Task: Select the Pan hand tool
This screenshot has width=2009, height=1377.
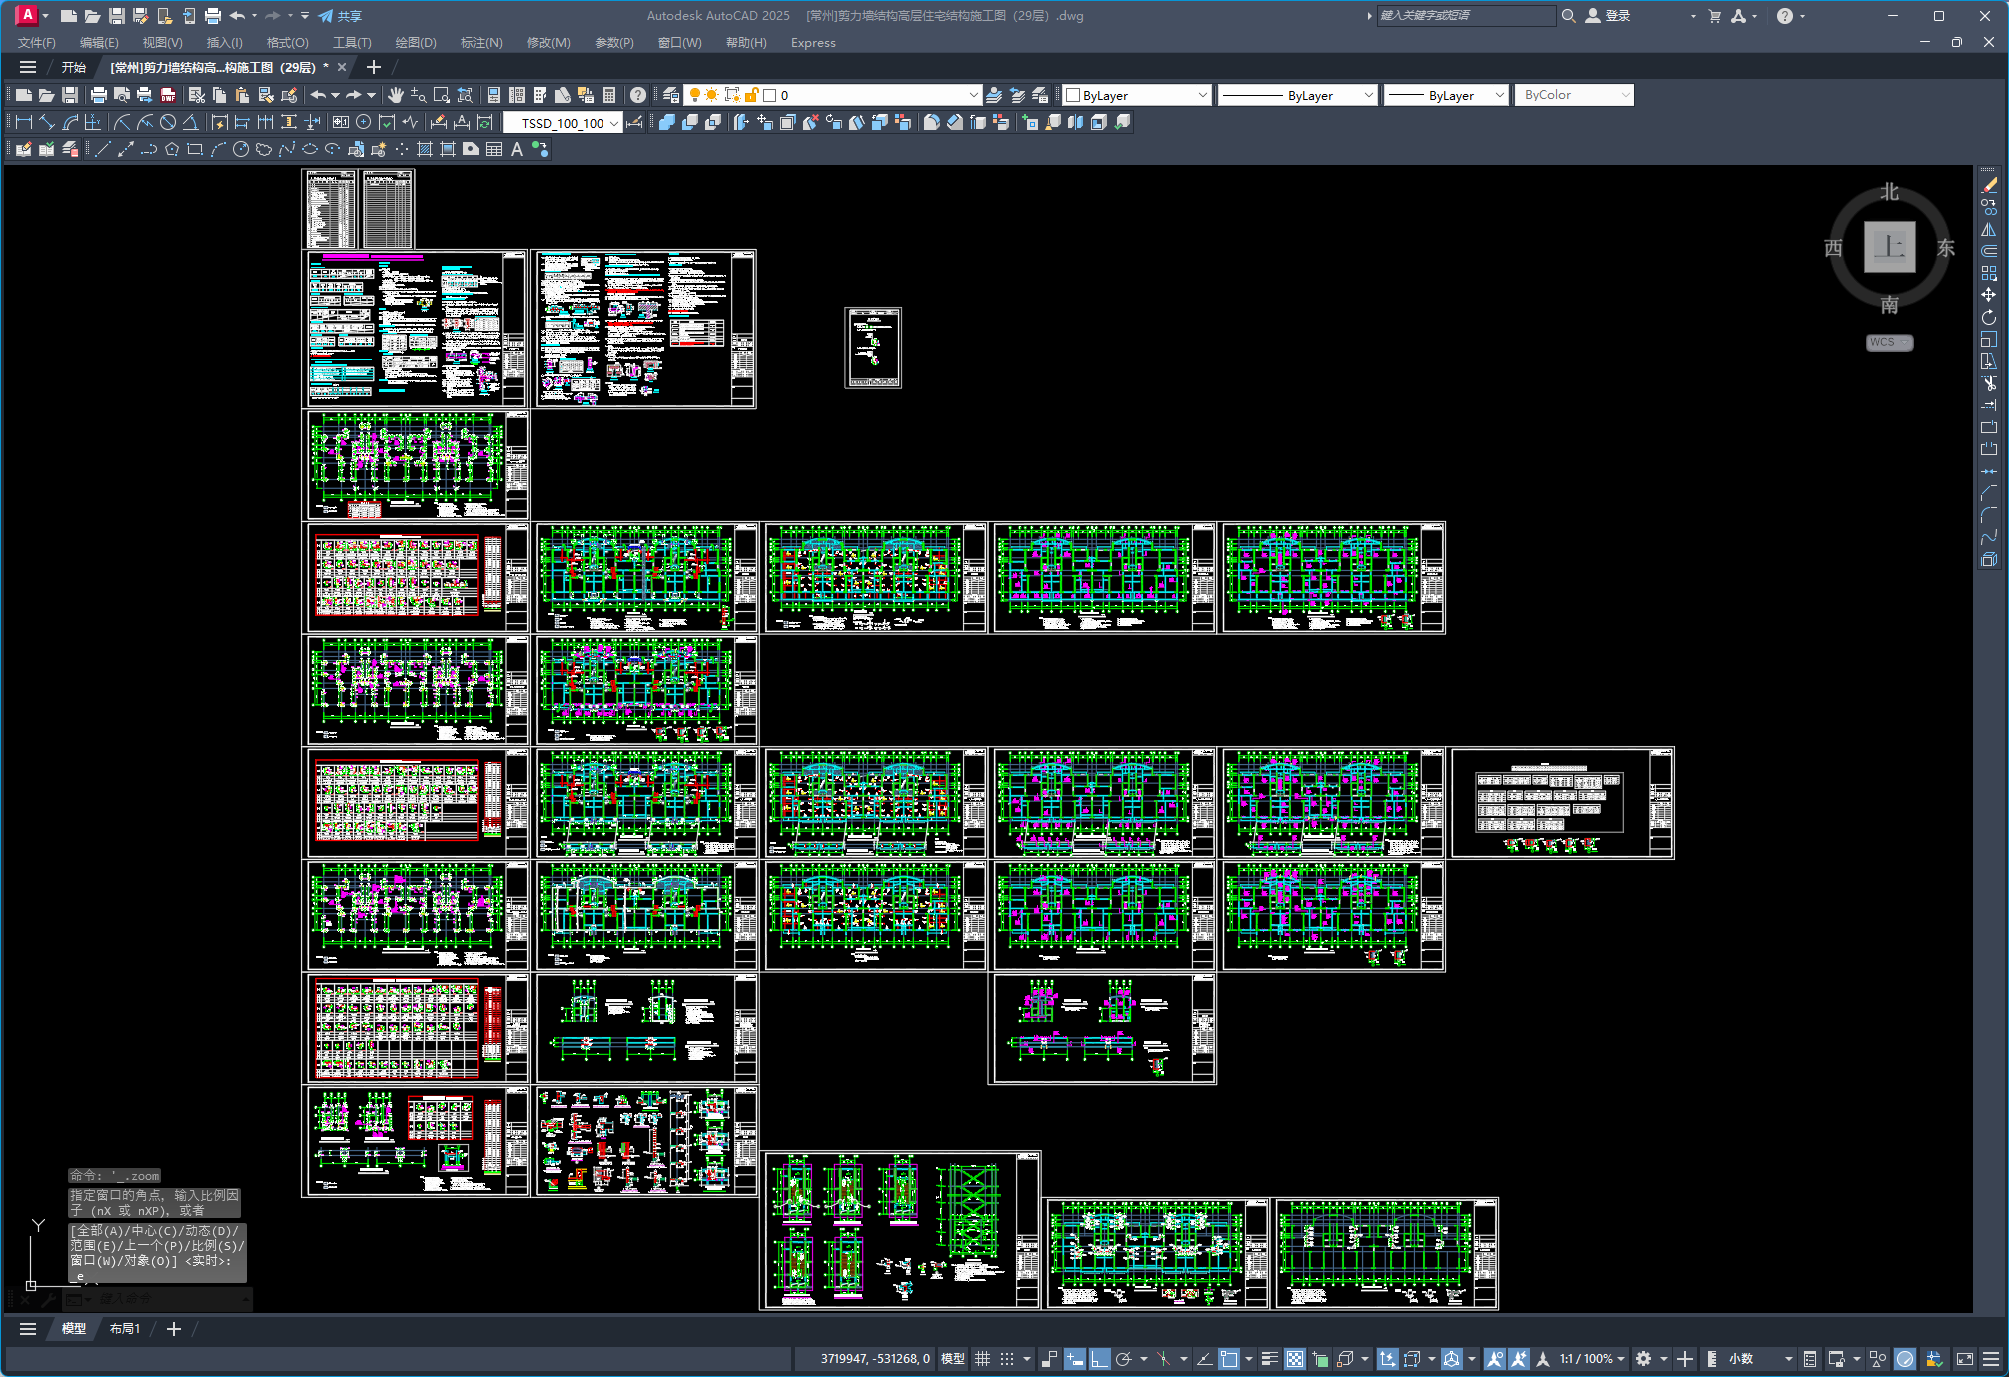Action: pos(396,95)
